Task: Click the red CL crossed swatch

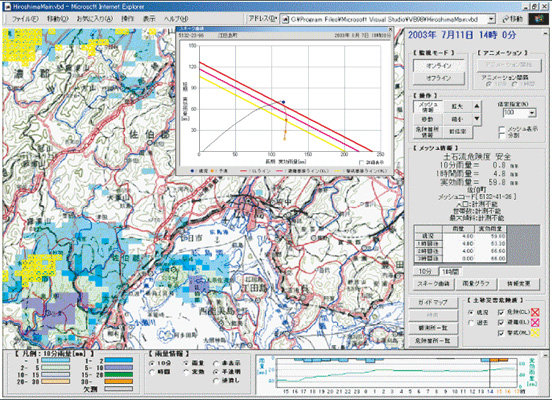Action: click(535, 312)
